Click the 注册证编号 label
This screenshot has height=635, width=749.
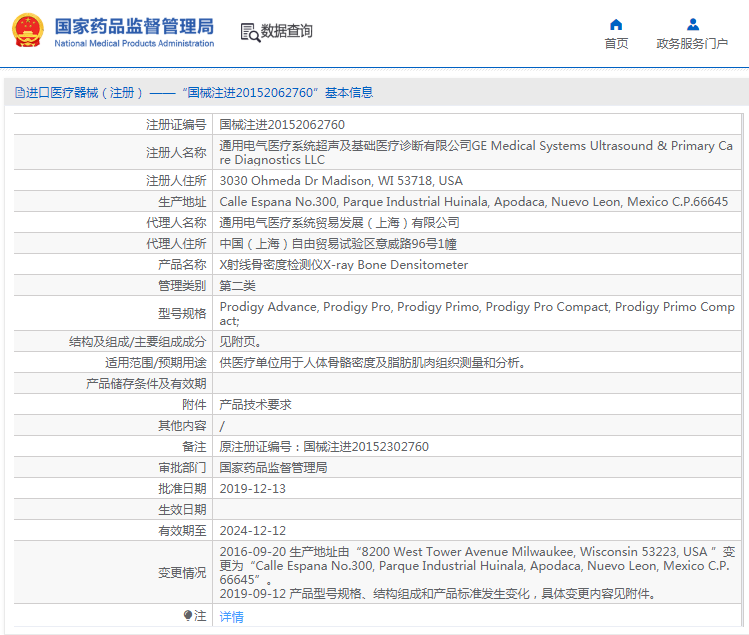point(176,125)
